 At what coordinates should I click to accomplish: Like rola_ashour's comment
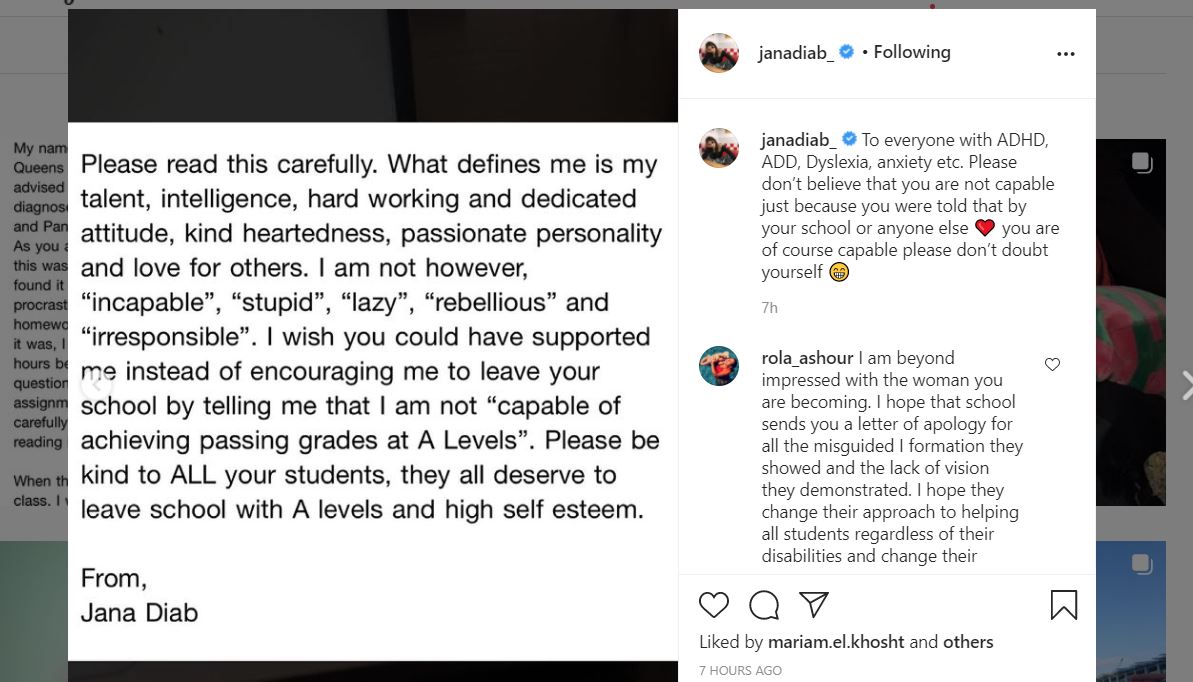1052,365
